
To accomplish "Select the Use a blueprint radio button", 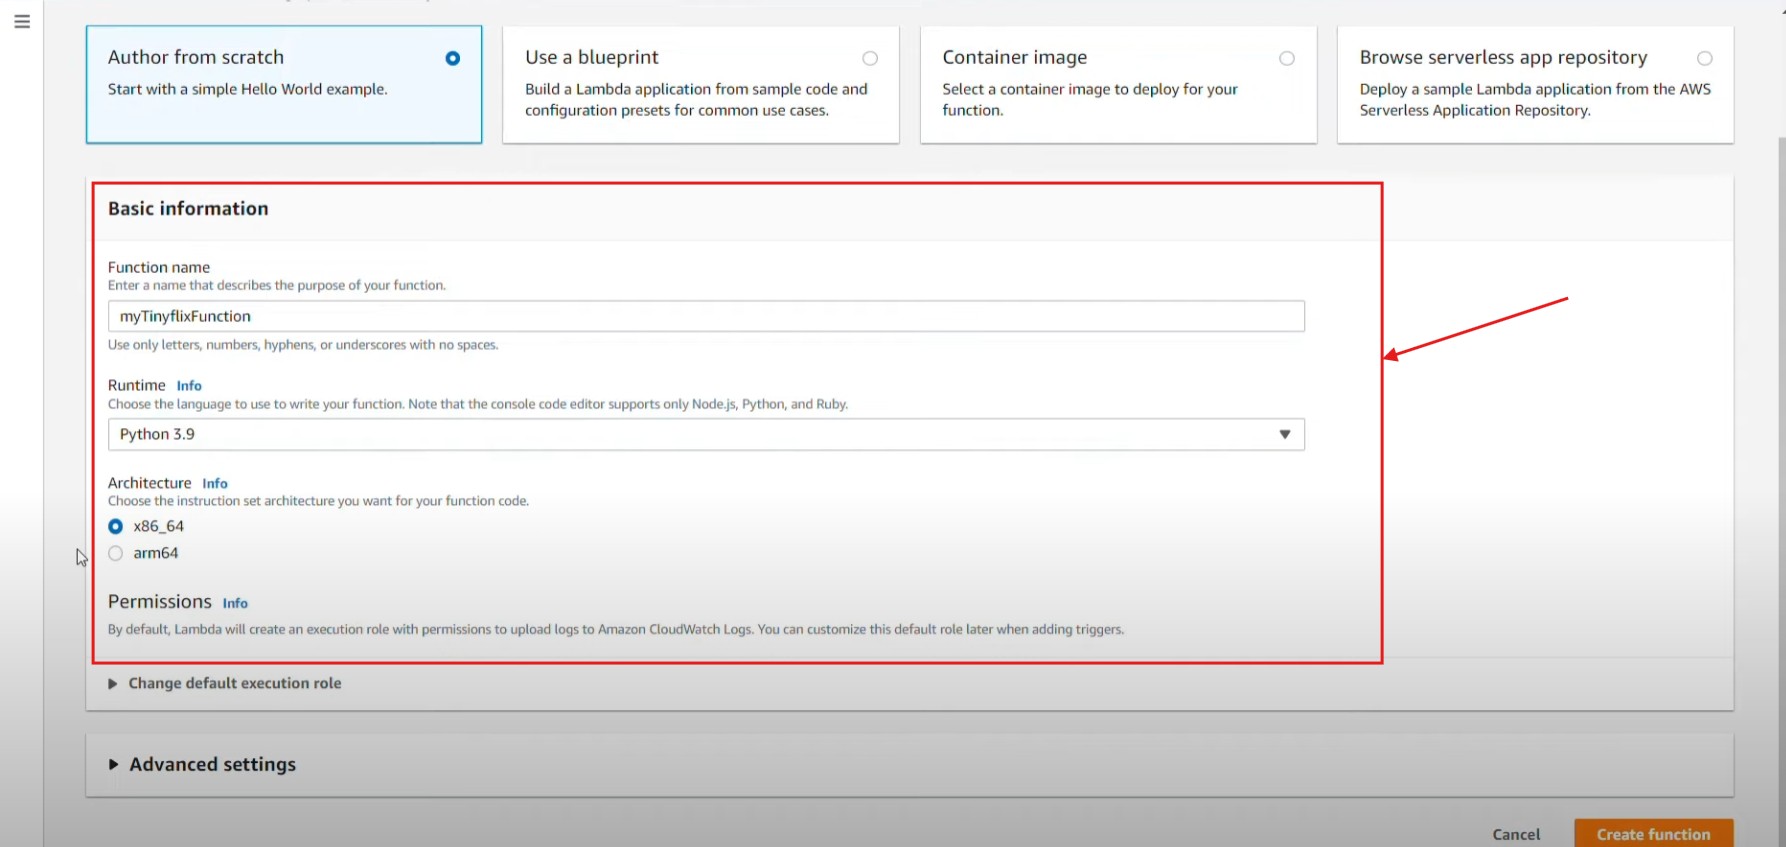I will click(870, 59).
